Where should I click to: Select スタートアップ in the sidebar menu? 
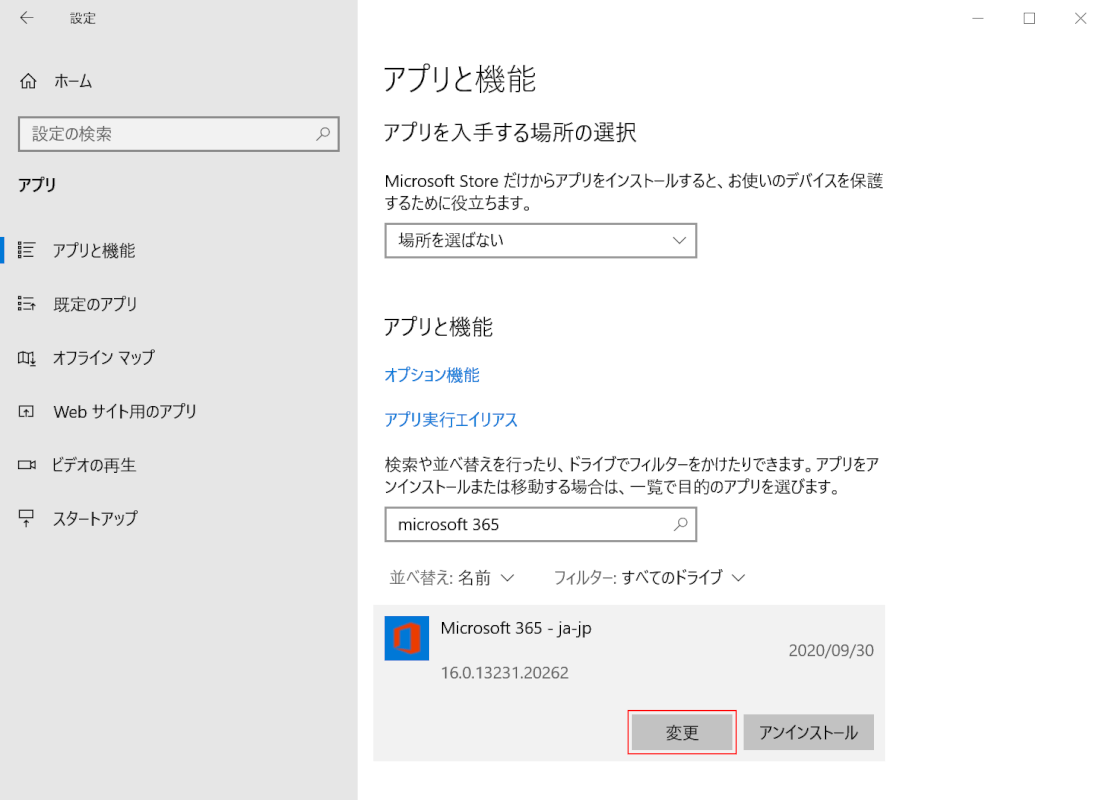(95, 518)
